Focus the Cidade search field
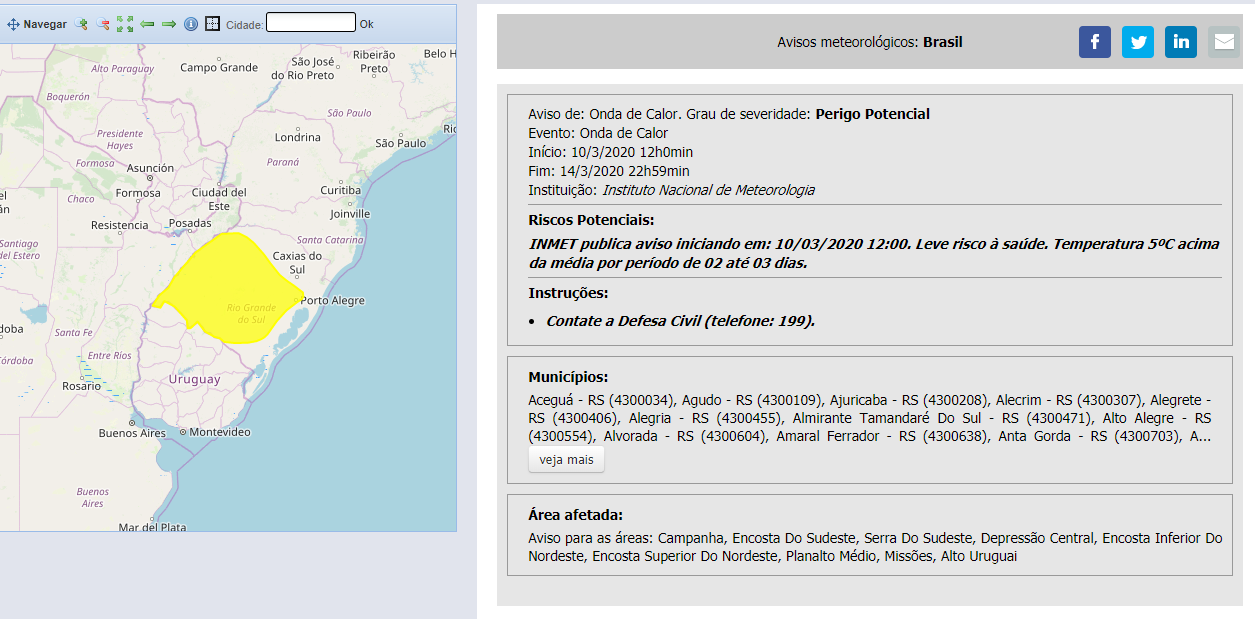The width and height of the screenshot is (1255, 619). pos(310,22)
